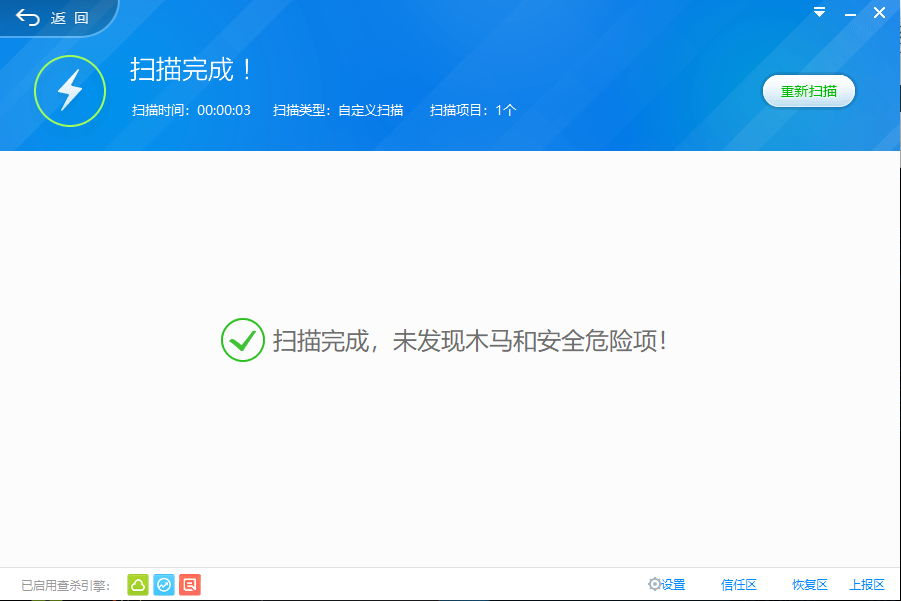The height and width of the screenshot is (601, 901).
Task: Open the 设置 settings link
Action: pyautogui.click(x=673, y=585)
